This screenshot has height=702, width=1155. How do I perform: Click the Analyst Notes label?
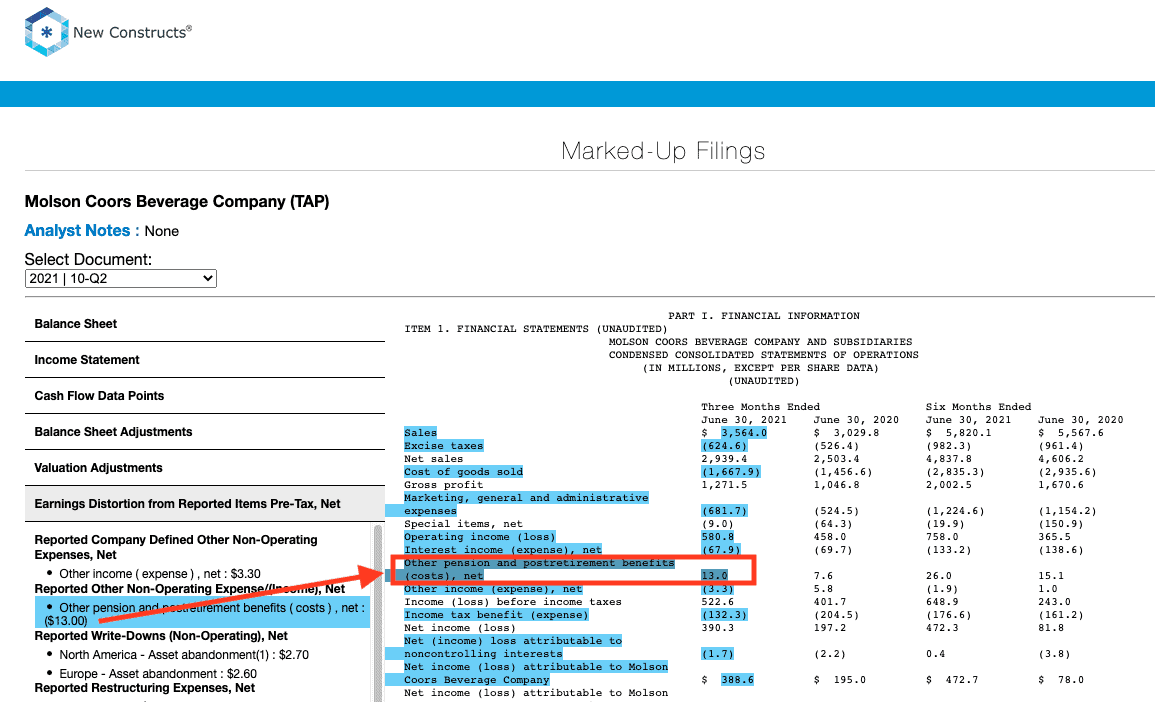point(82,231)
